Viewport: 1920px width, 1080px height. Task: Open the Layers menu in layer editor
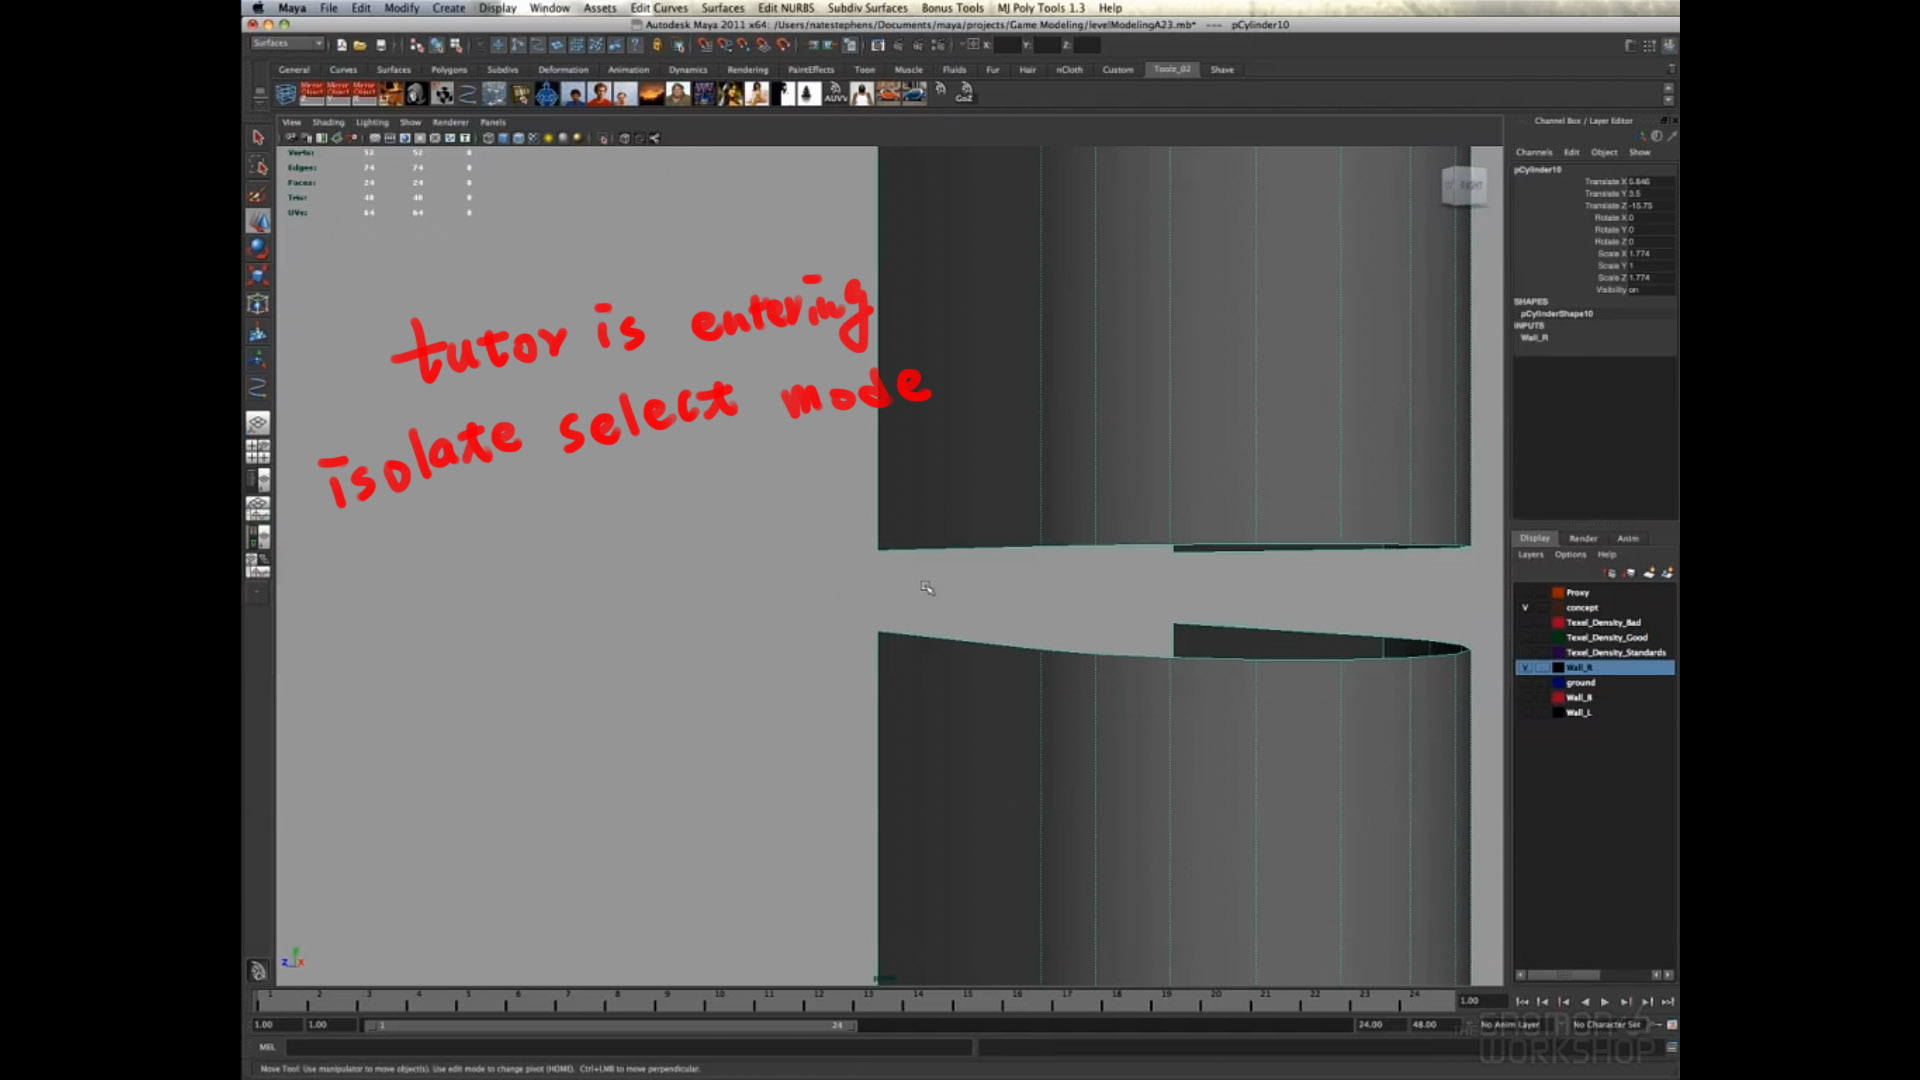[1530, 554]
